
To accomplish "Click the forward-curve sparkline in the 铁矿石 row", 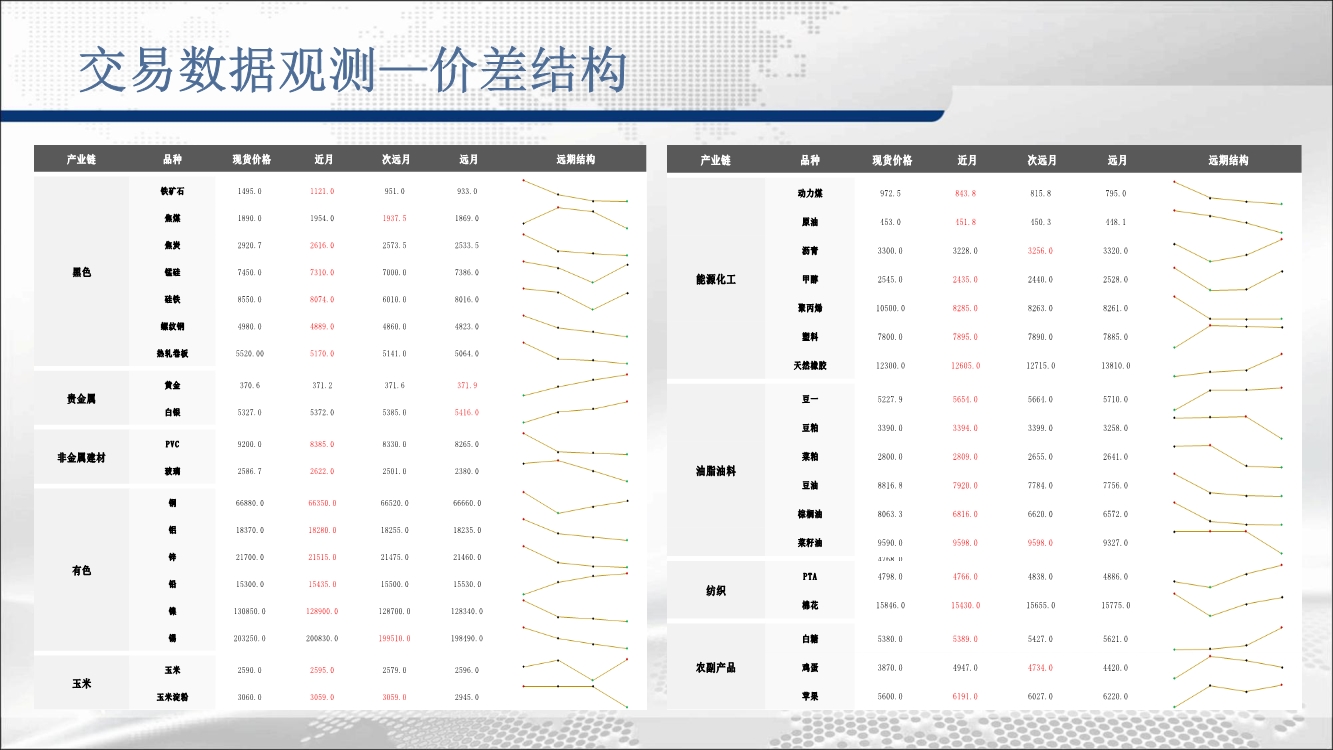I will (x=575, y=192).
